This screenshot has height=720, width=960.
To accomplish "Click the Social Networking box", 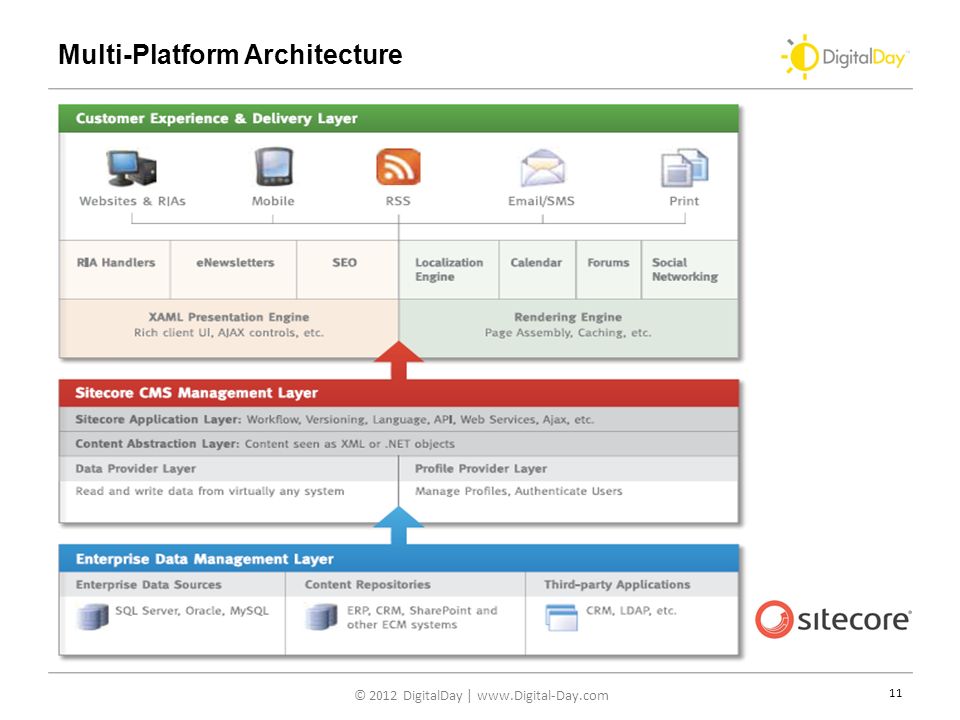I will point(689,269).
